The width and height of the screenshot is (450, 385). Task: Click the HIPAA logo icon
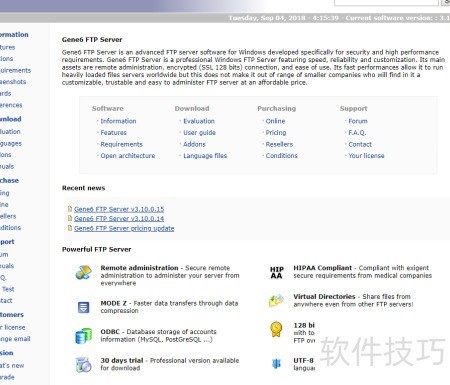click(x=276, y=272)
